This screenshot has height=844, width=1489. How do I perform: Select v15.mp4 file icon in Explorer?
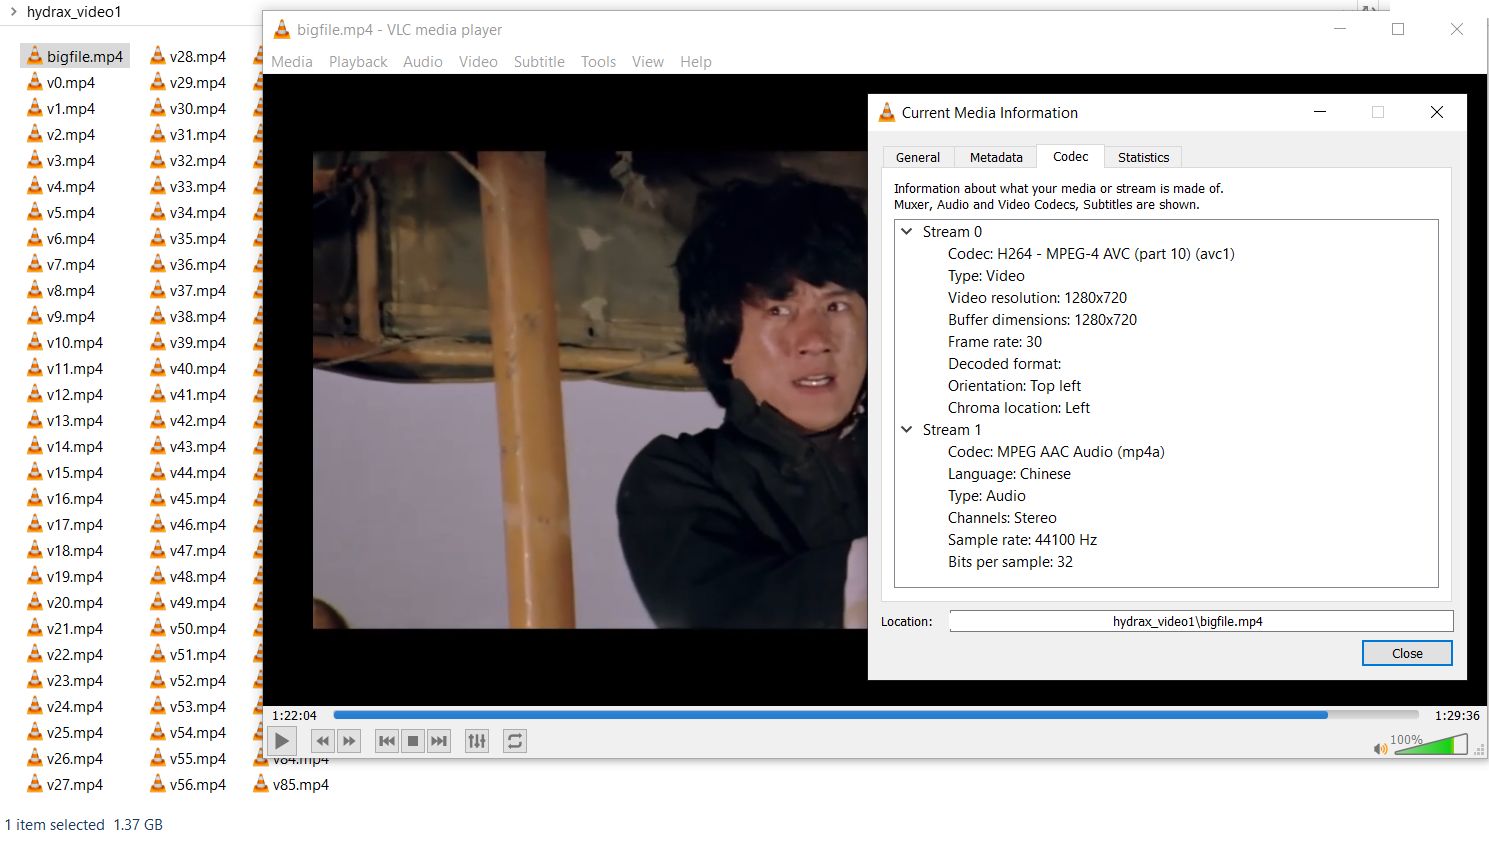pos(35,472)
